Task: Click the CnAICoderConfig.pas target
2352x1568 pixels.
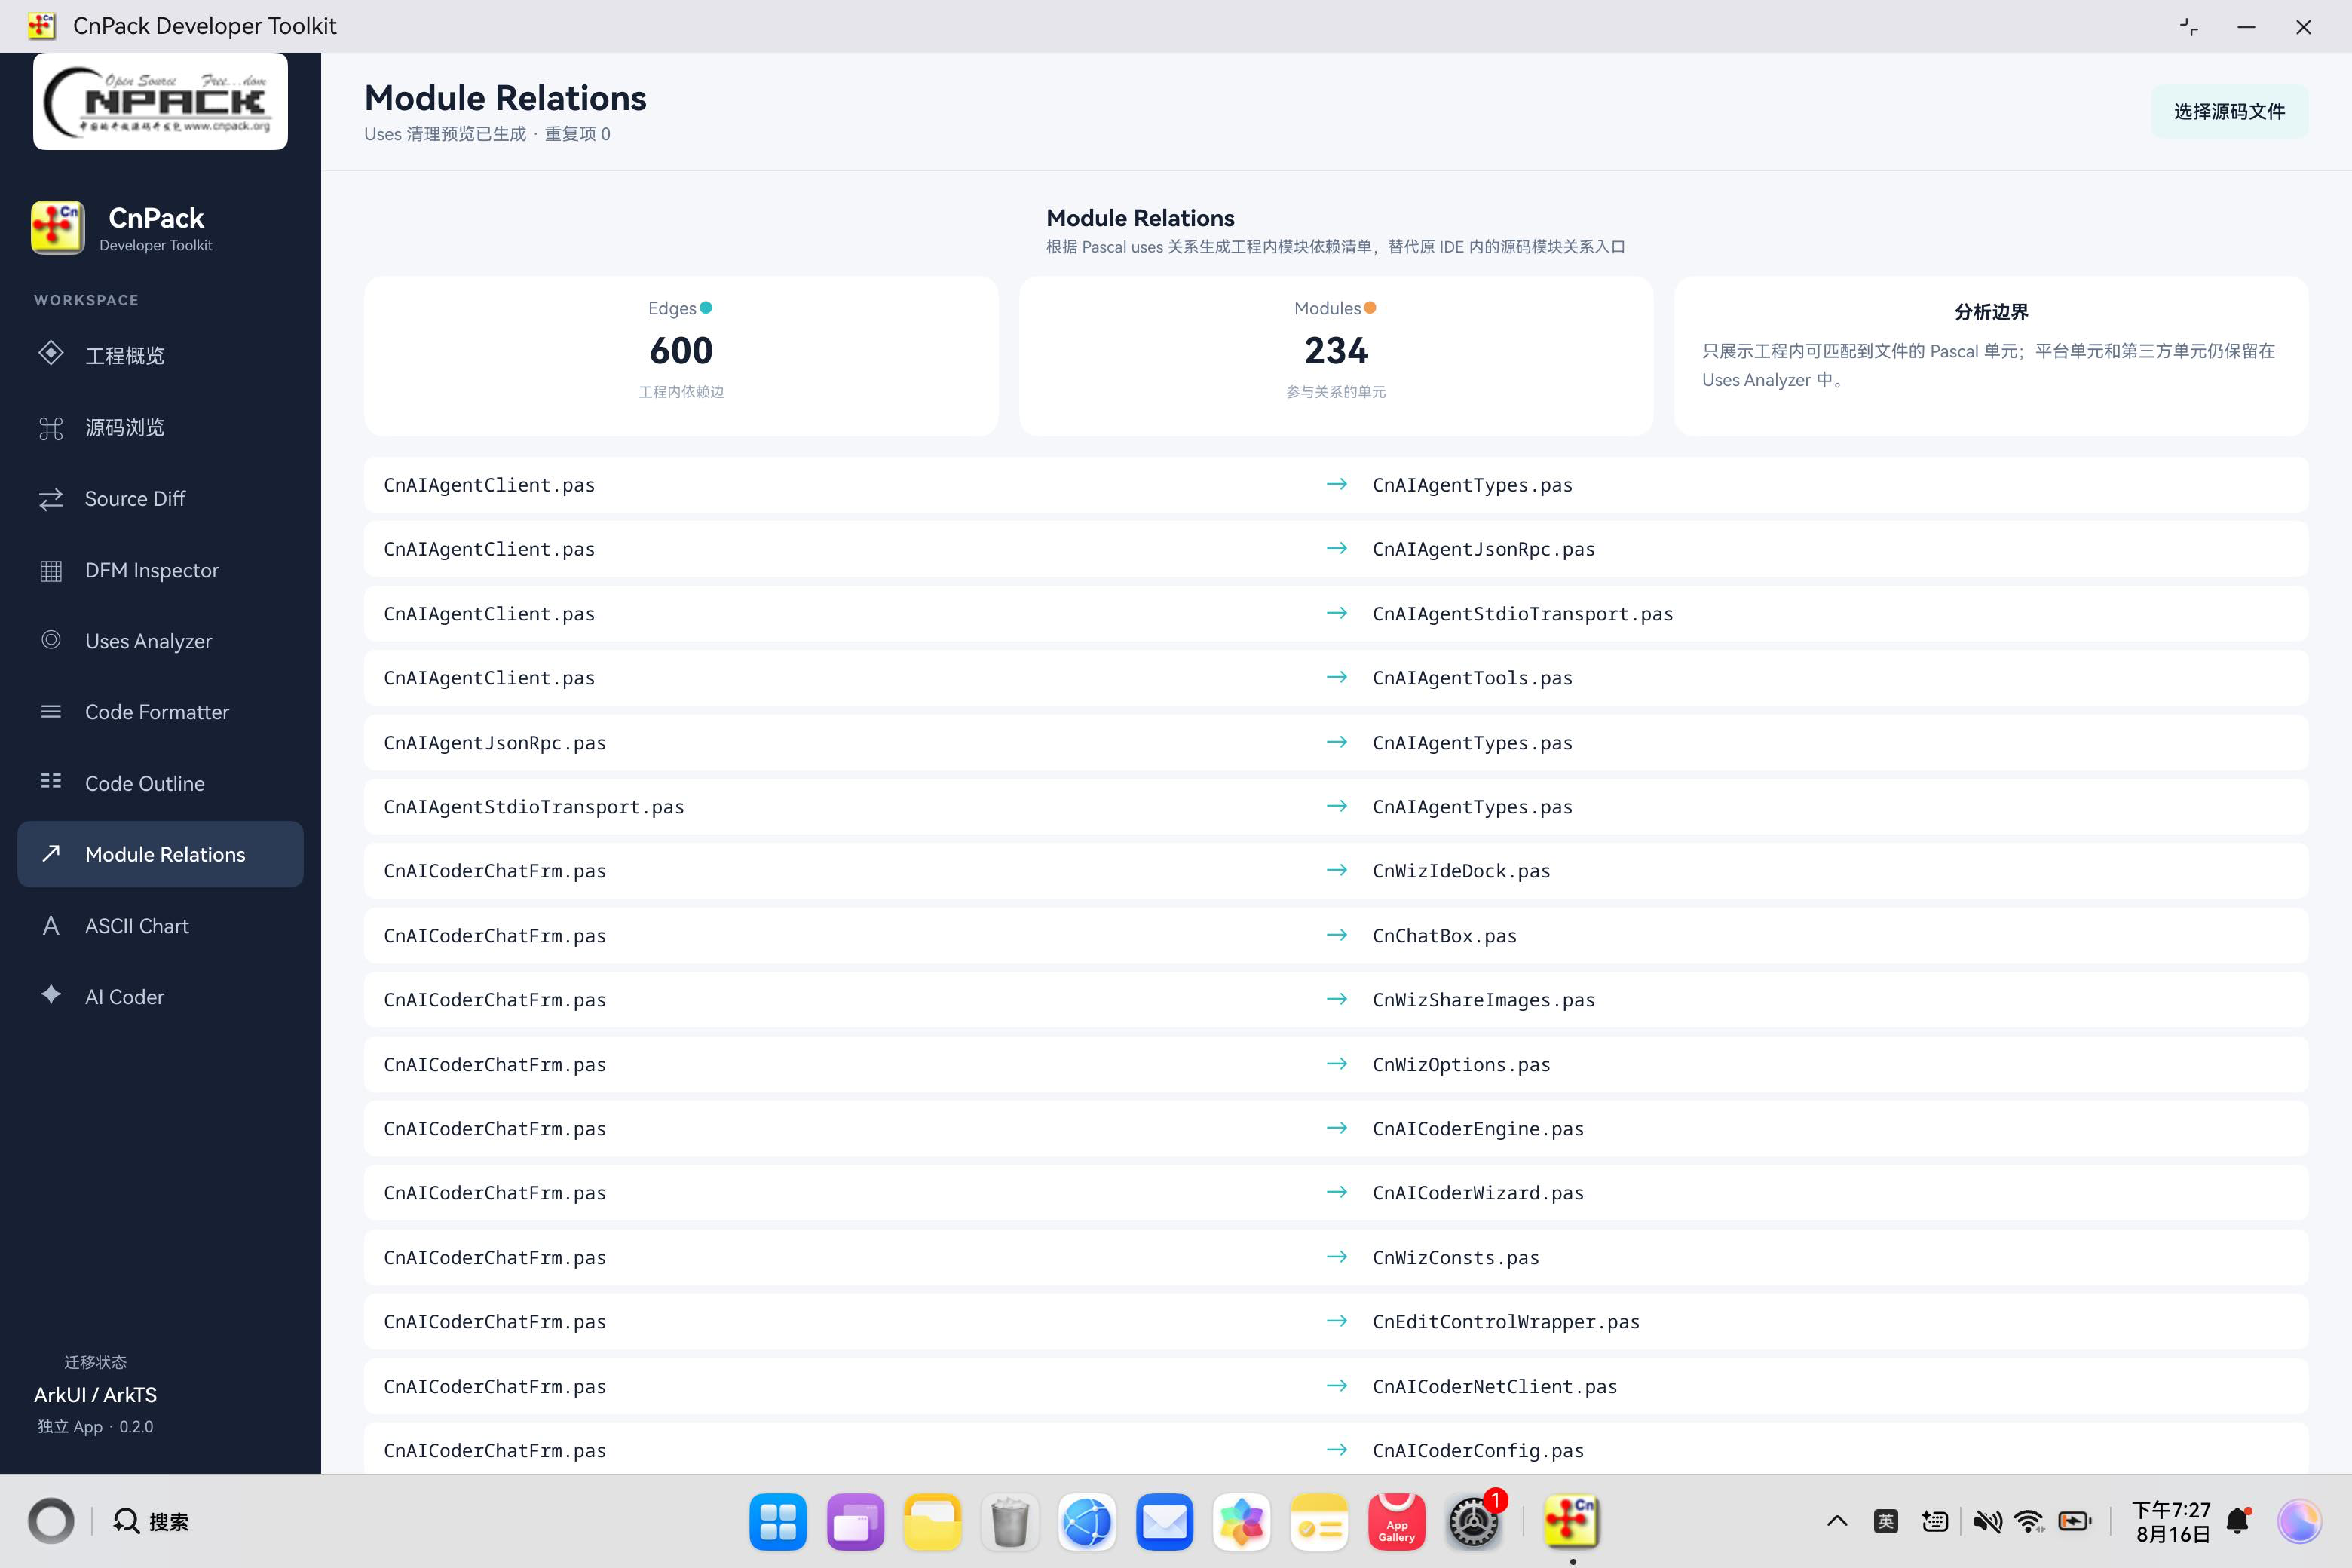Action: click(x=1478, y=1451)
